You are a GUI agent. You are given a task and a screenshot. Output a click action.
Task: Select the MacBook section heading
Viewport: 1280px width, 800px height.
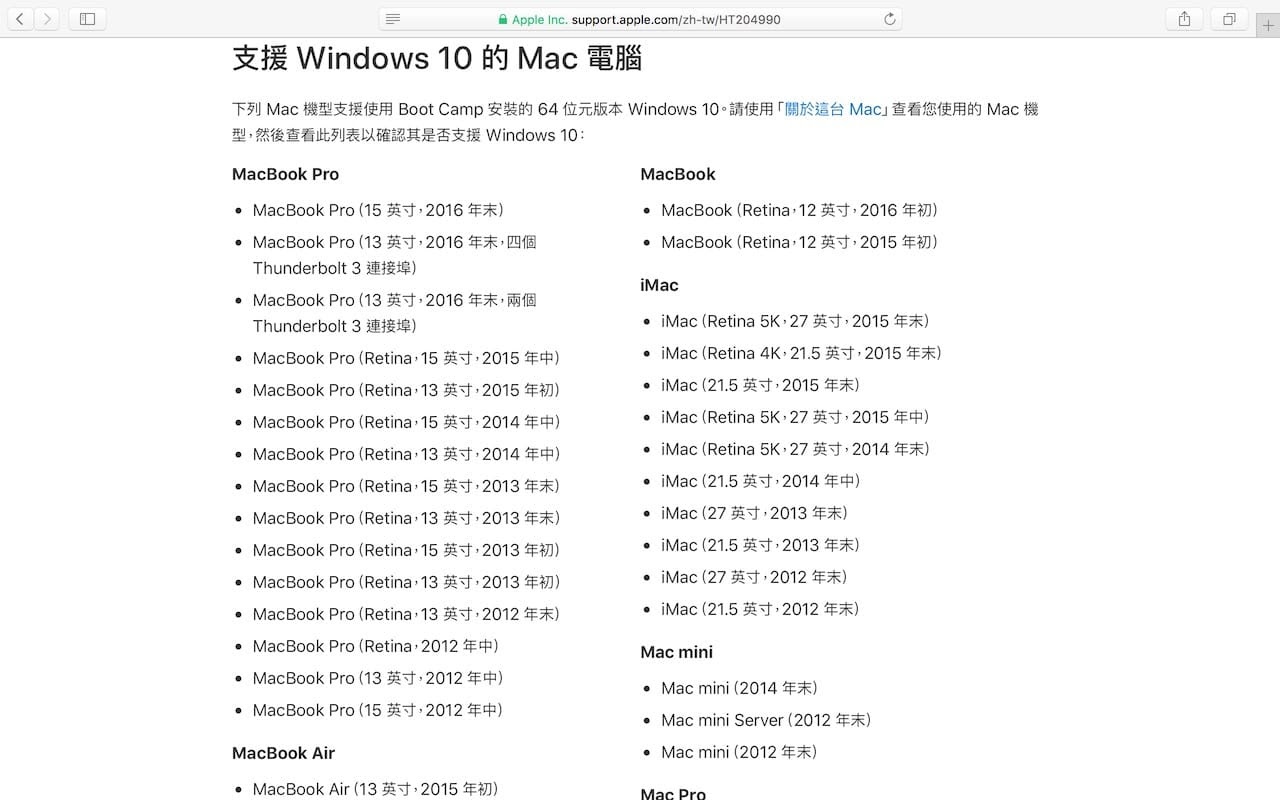[x=678, y=174]
